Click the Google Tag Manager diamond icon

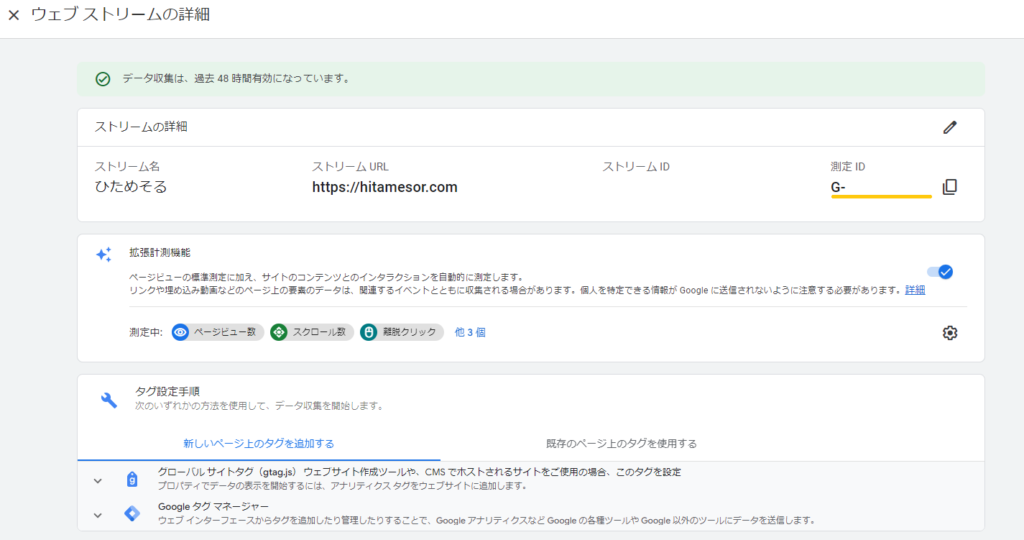[132, 514]
